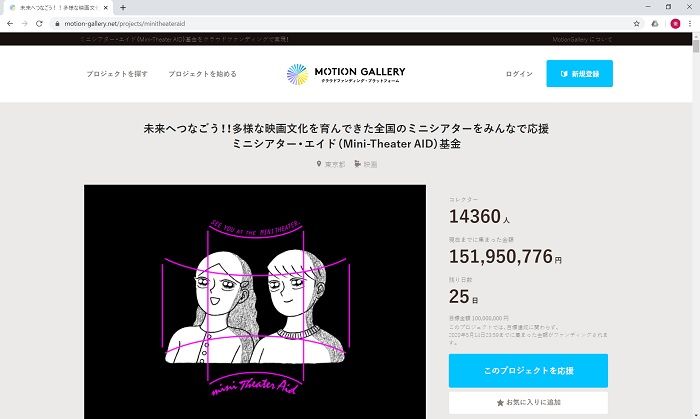Click the padlock site info icon
The image size is (700, 419).
click(x=57, y=24)
